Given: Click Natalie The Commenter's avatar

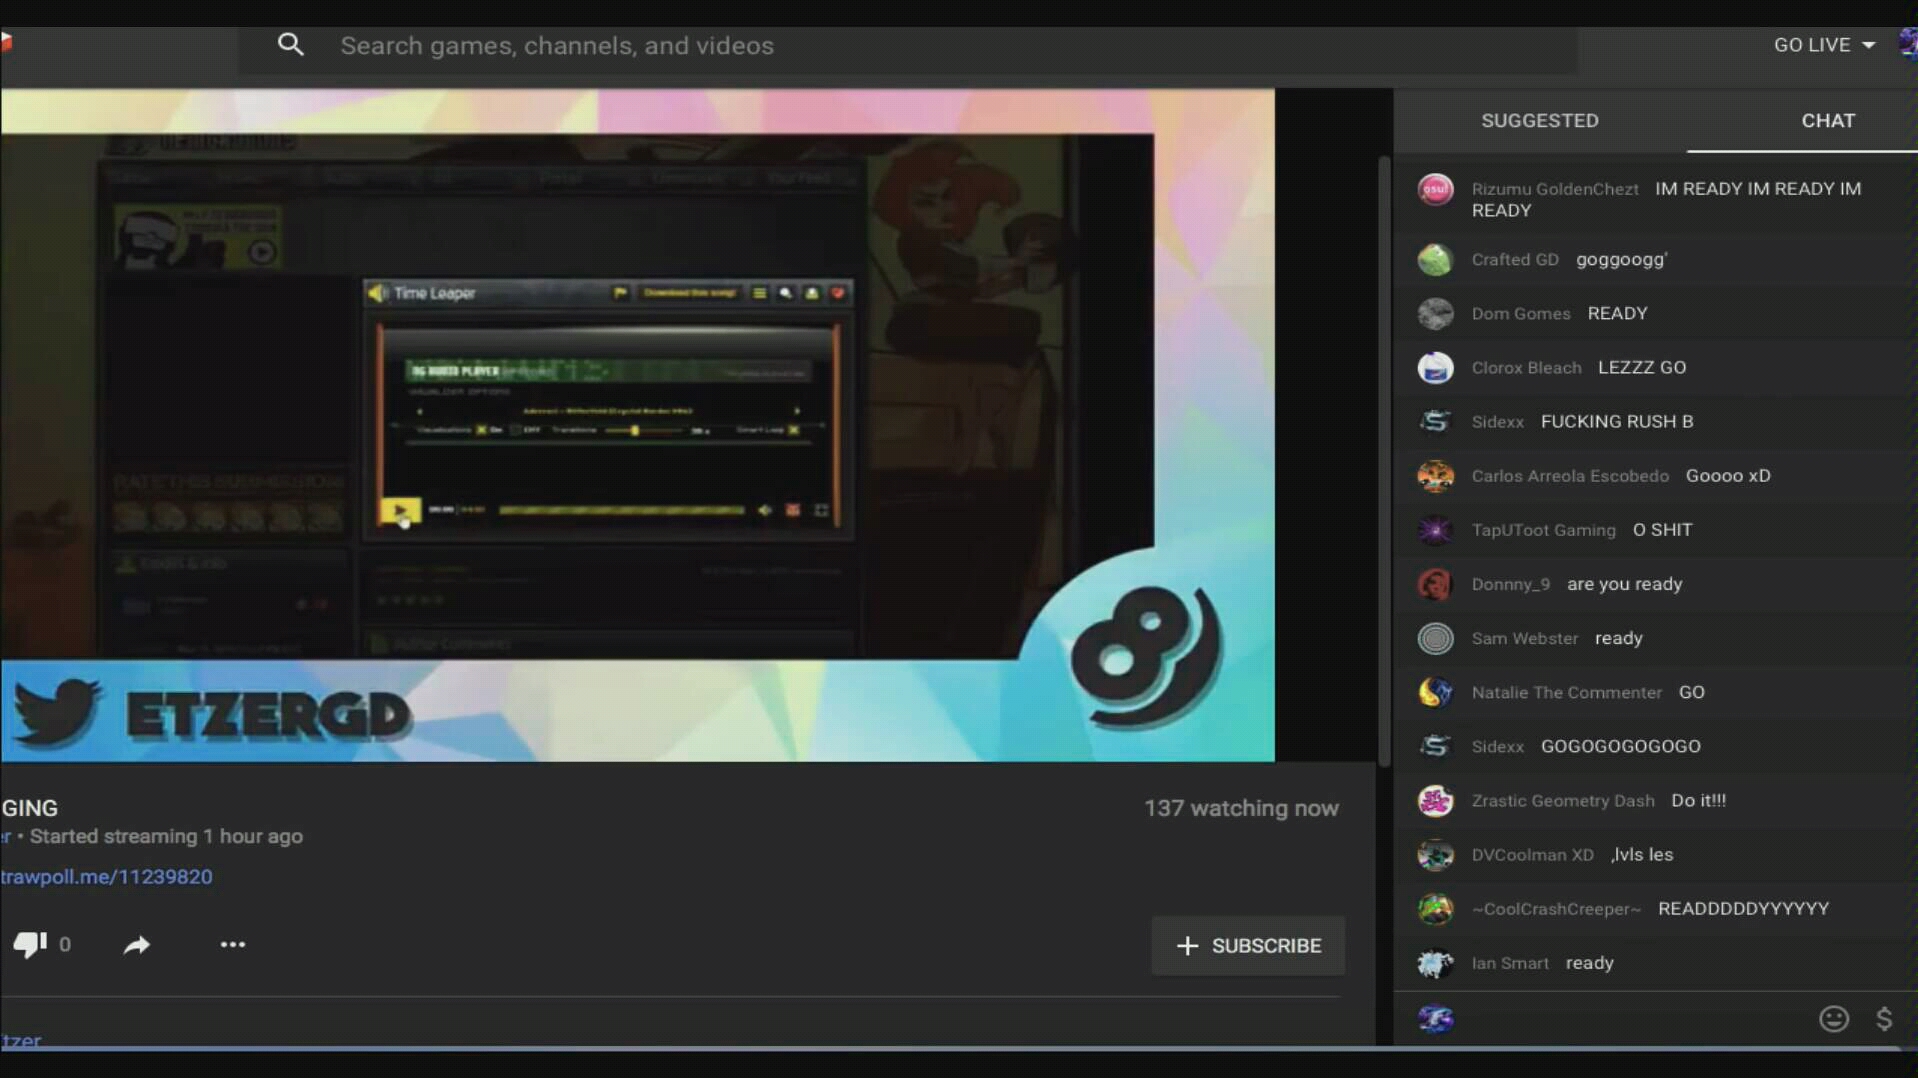Looking at the screenshot, I should (1435, 692).
